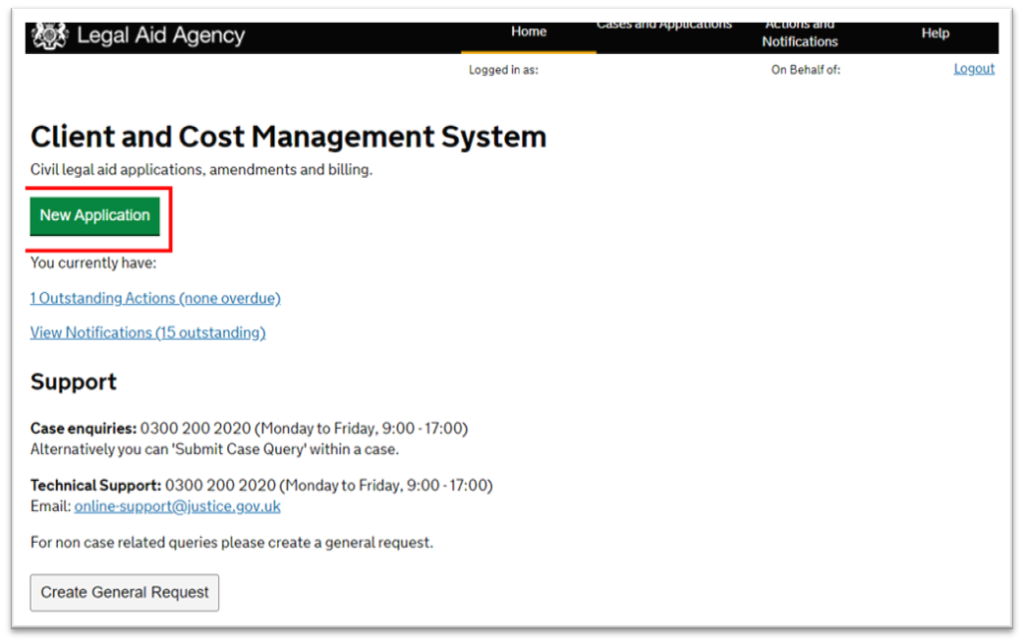Click the 'For non case related queries' text

[231, 544]
